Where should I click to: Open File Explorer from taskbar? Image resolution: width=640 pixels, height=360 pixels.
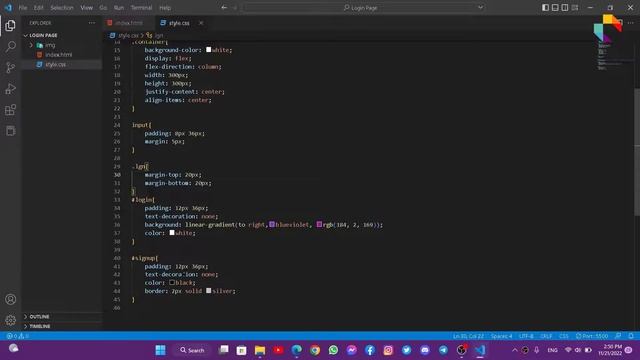[x=260, y=350]
